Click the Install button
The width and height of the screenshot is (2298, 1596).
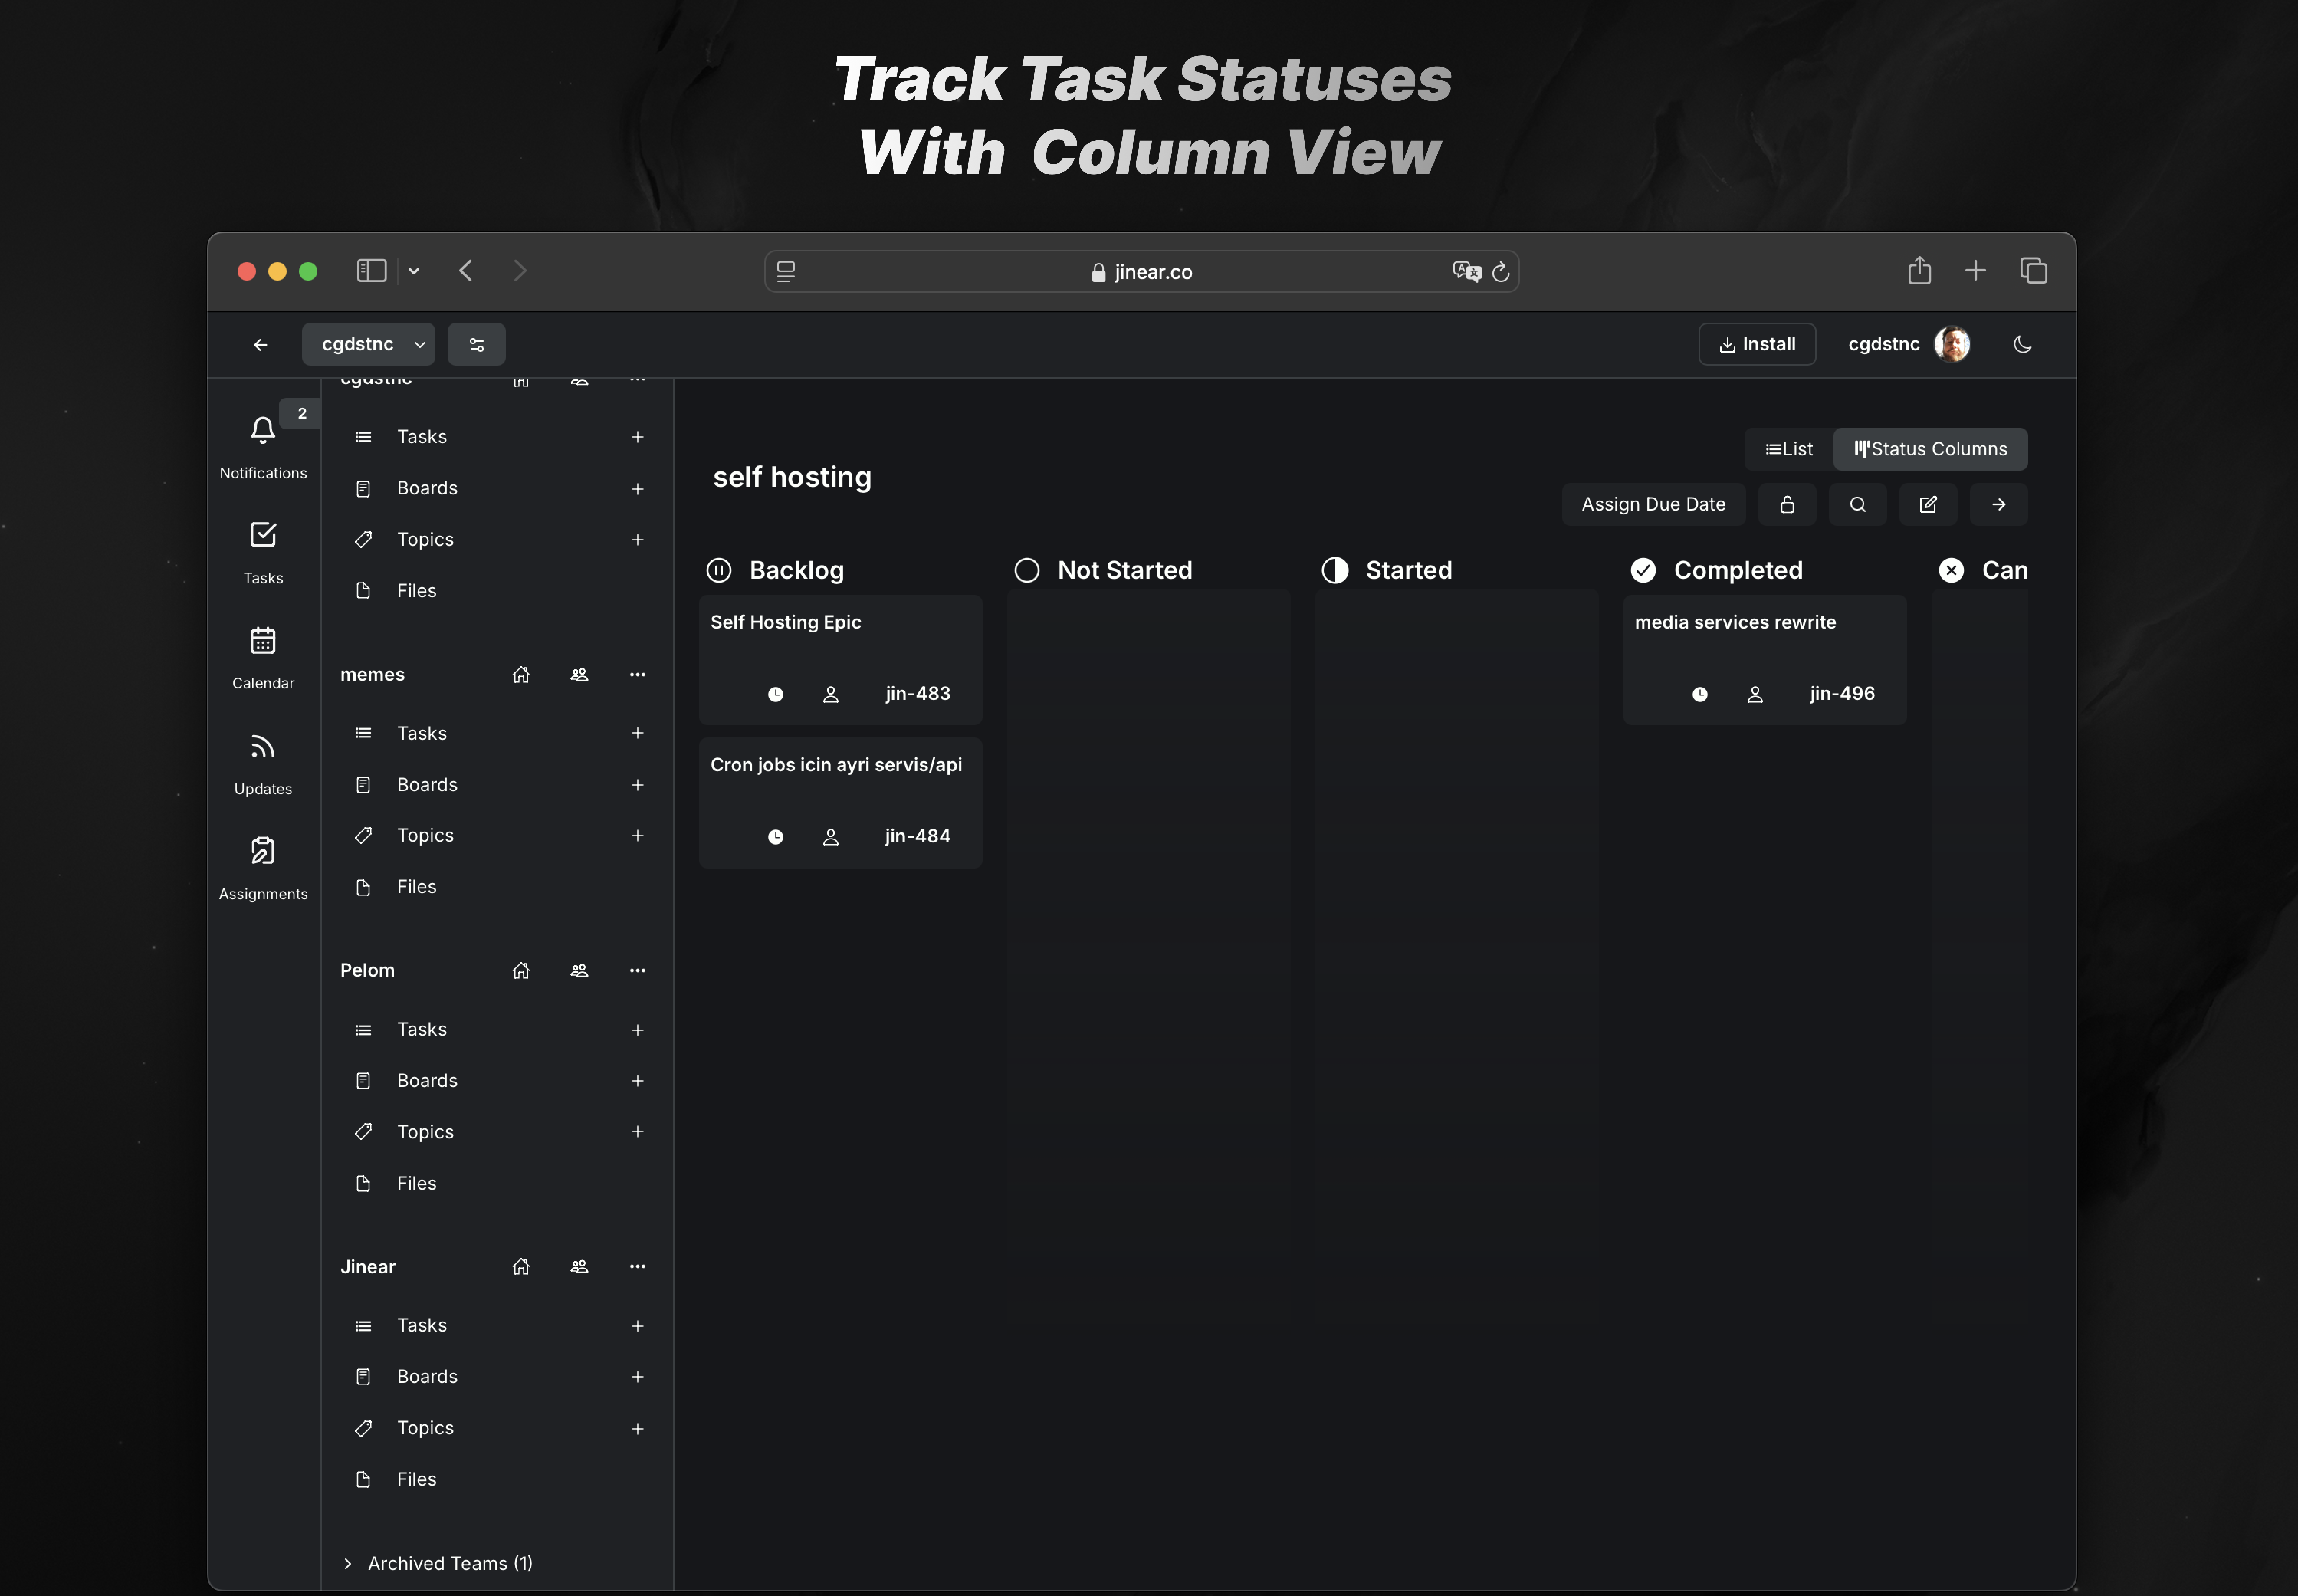click(x=1756, y=344)
